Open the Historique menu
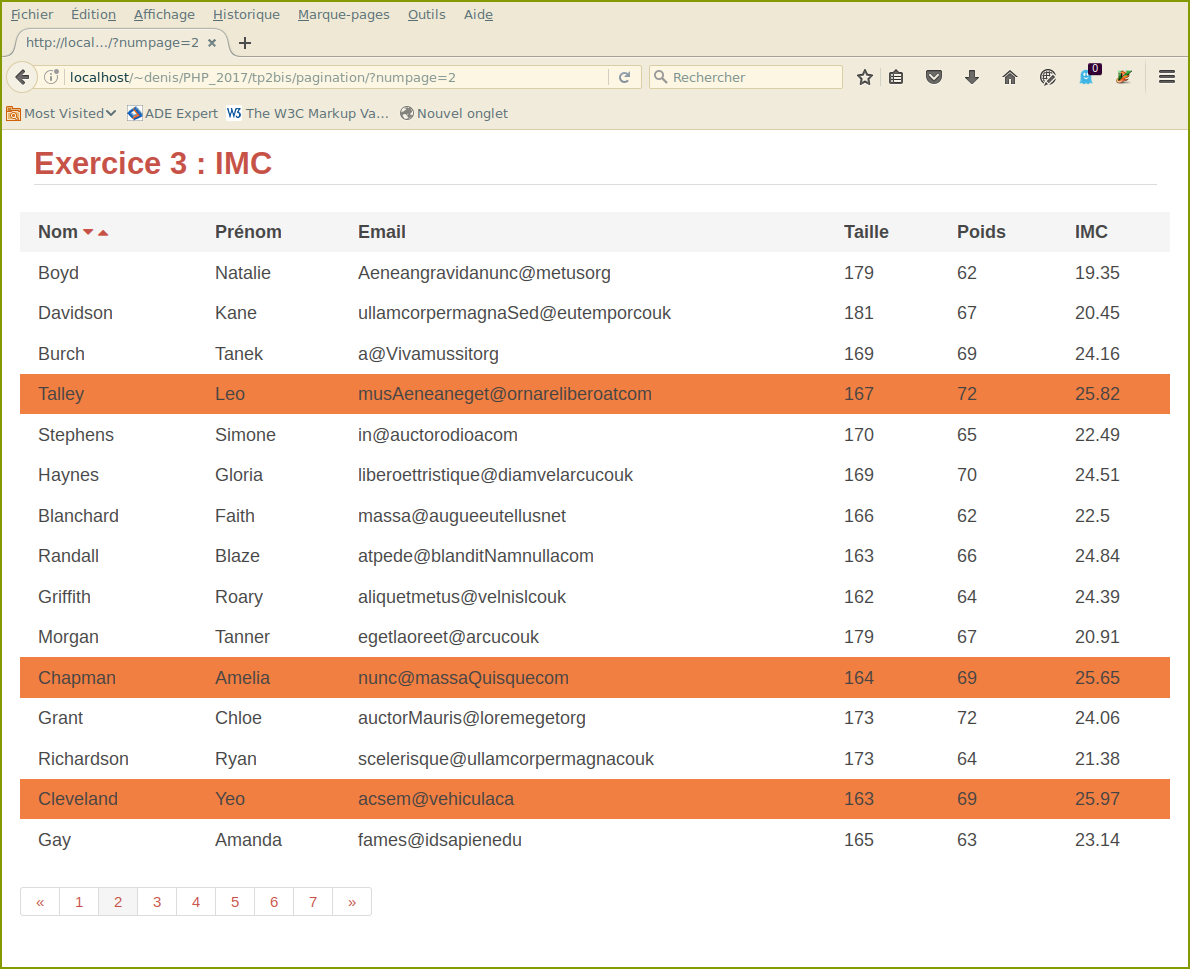Image resolution: width=1190 pixels, height=969 pixels. [246, 14]
